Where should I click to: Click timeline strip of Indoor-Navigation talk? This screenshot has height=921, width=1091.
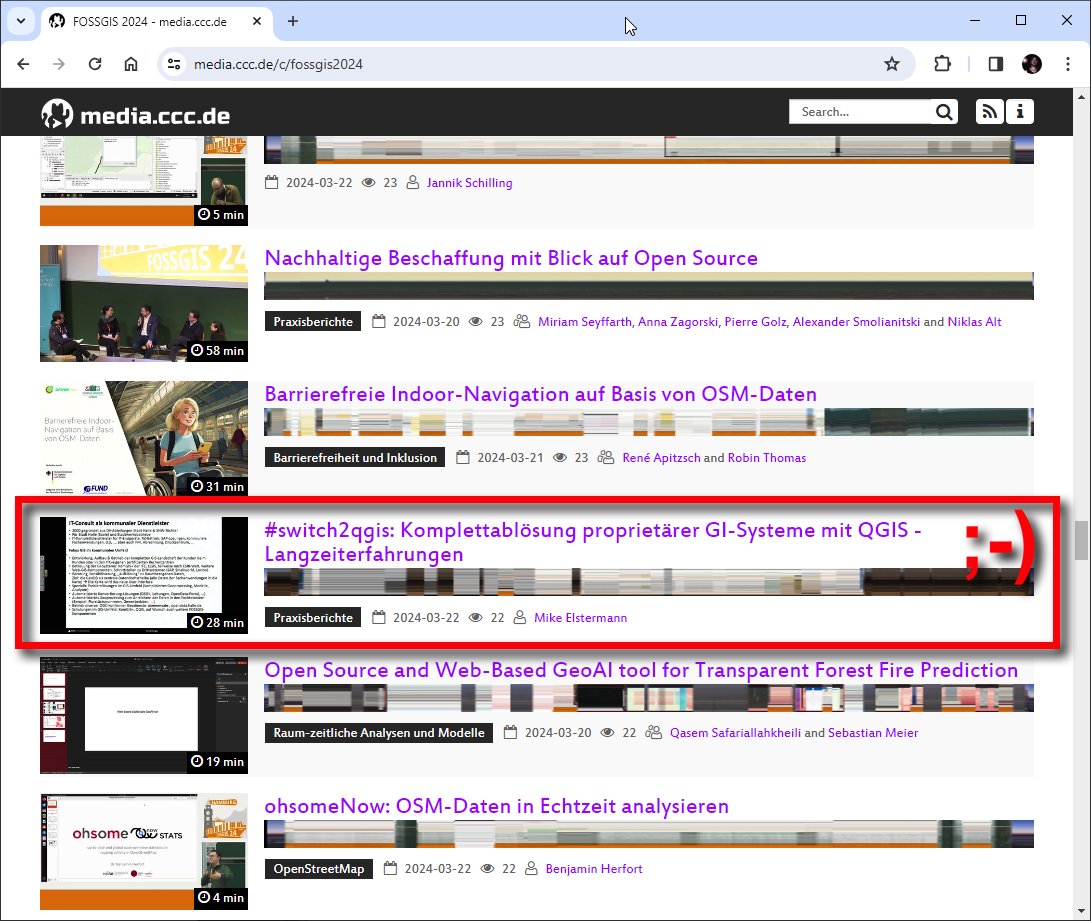[x=648, y=422]
